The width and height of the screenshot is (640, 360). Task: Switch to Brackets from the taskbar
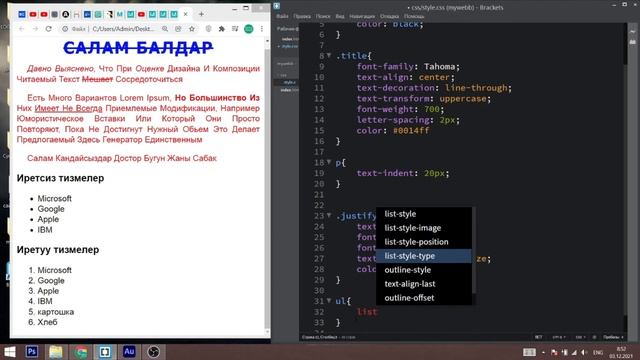[x=105, y=352]
